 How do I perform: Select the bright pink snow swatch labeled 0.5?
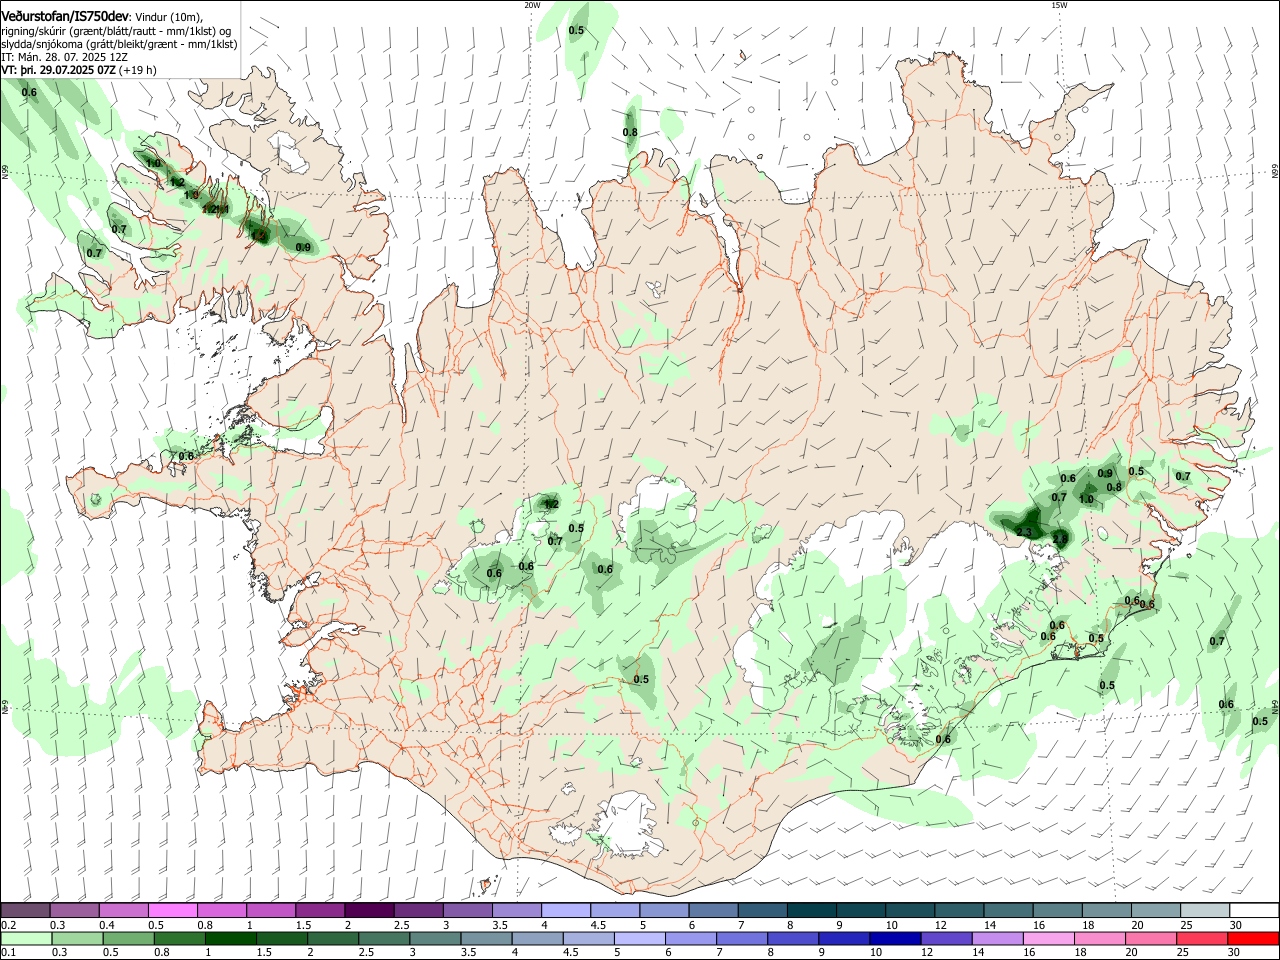(172, 910)
